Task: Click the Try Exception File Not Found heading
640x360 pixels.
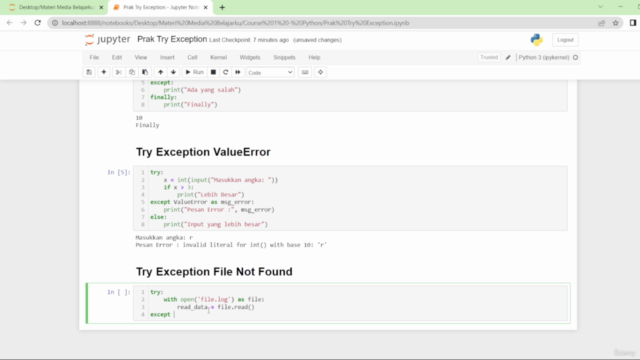Action: tap(214, 272)
